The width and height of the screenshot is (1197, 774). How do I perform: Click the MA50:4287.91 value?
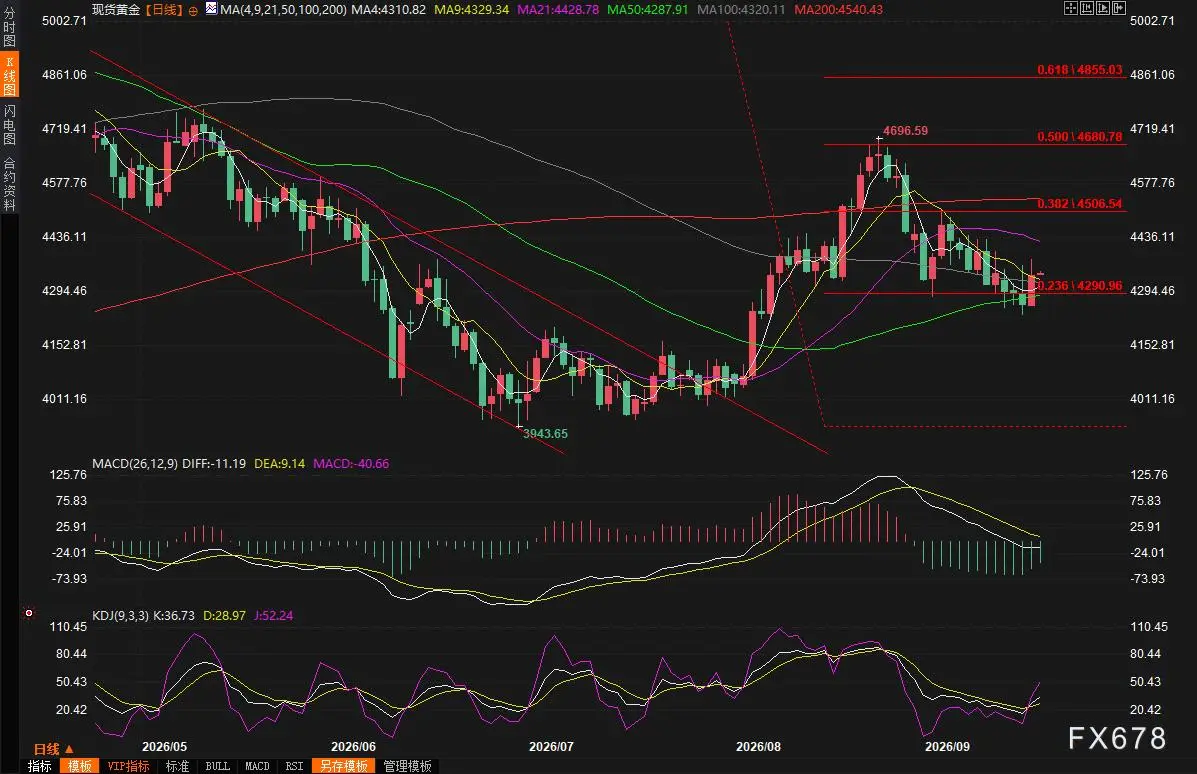(647, 9)
